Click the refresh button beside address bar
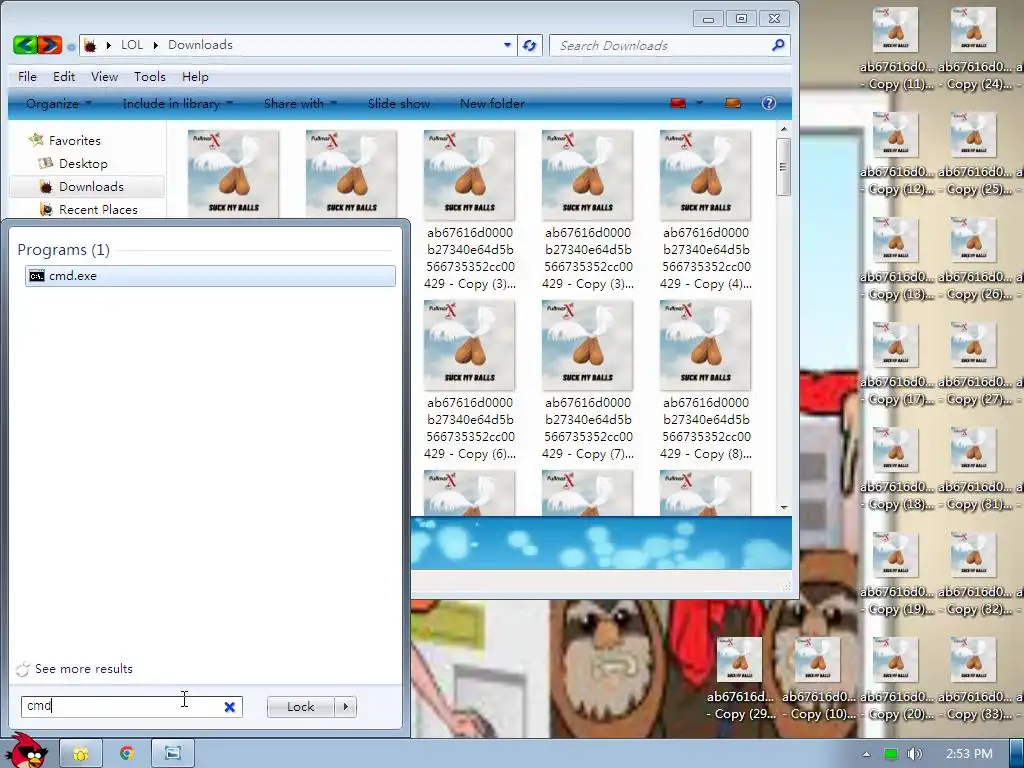1024x768 pixels. pyautogui.click(x=530, y=45)
